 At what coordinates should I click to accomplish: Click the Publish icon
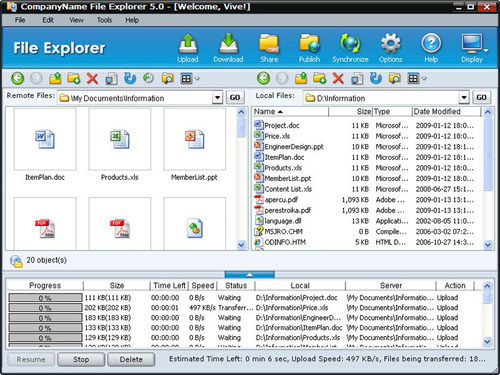click(309, 48)
